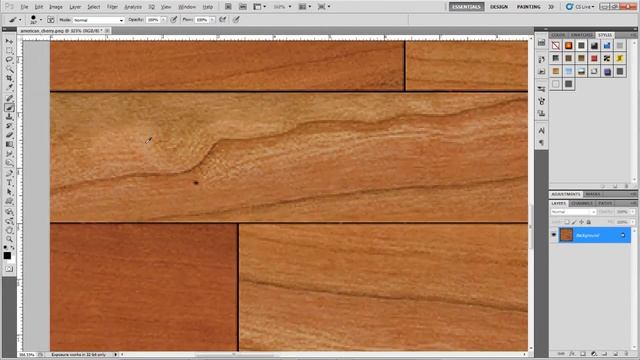Select the Move tool
The width and height of the screenshot is (640, 360).
pyautogui.click(x=9, y=41)
